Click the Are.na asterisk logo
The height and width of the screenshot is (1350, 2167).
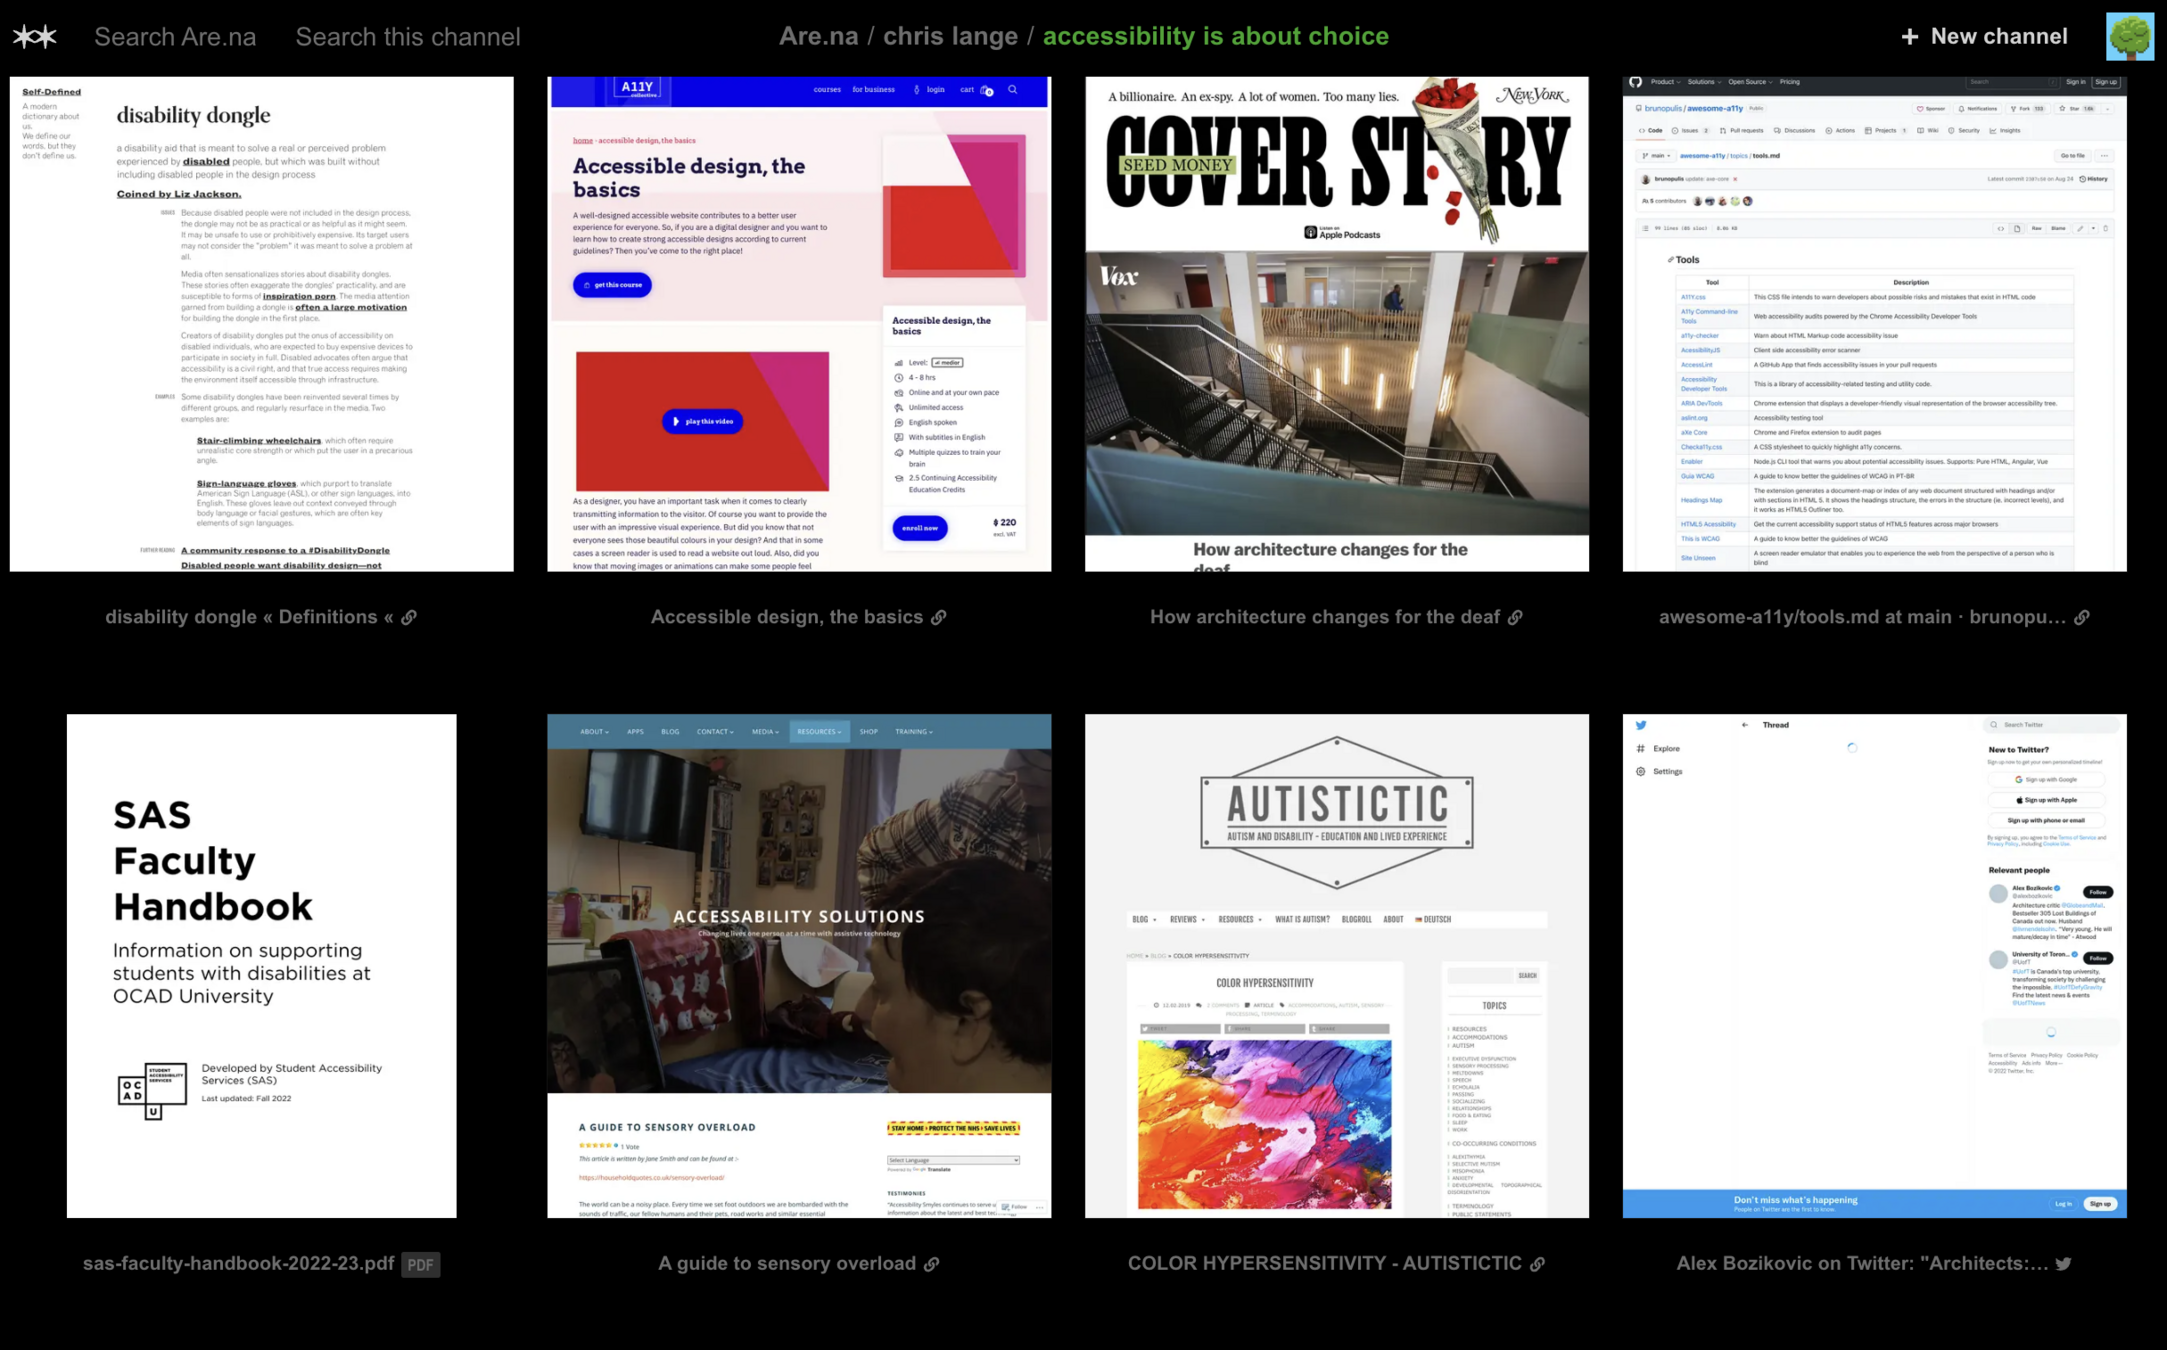(x=35, y=37)
